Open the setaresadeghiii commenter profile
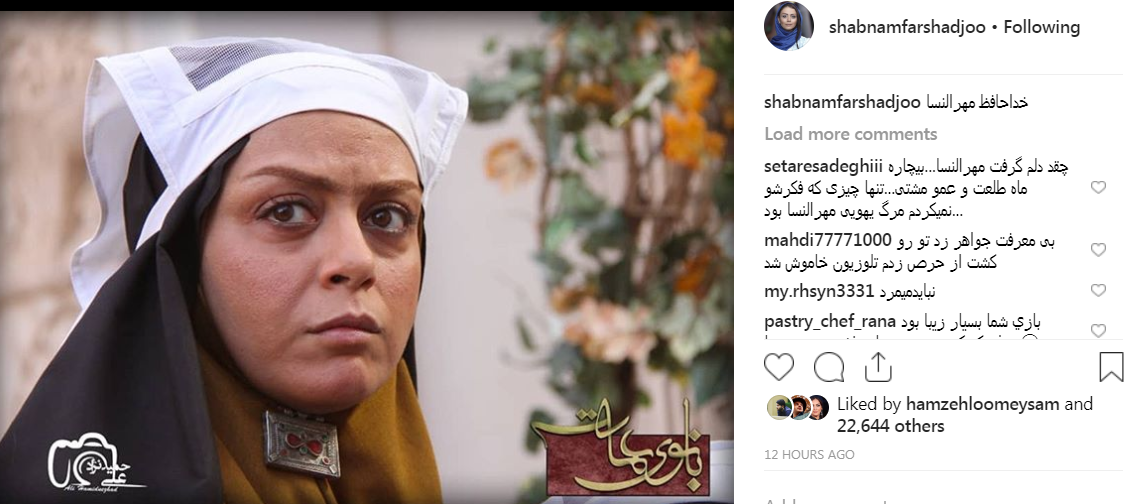1131x504 pixels. pos(813,167)
